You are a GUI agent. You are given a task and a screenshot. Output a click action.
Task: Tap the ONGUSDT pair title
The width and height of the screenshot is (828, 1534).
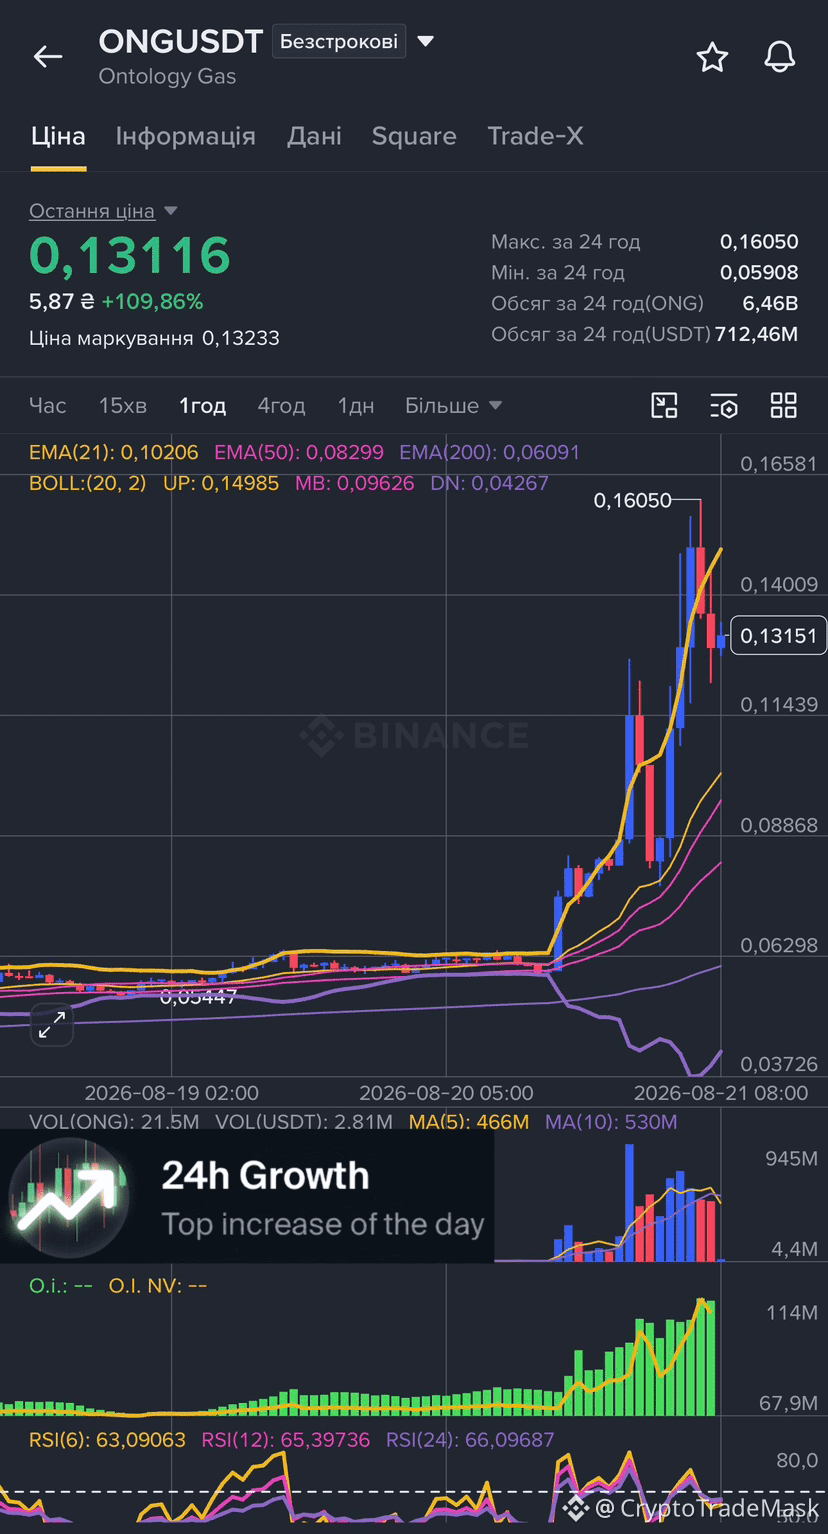coord(181,41)
